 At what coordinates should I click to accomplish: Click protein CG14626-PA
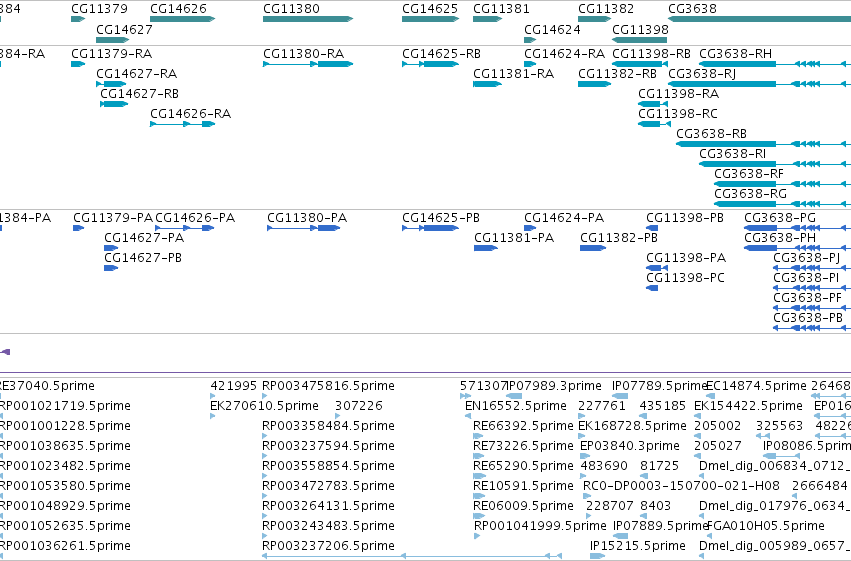click(185, 228)
